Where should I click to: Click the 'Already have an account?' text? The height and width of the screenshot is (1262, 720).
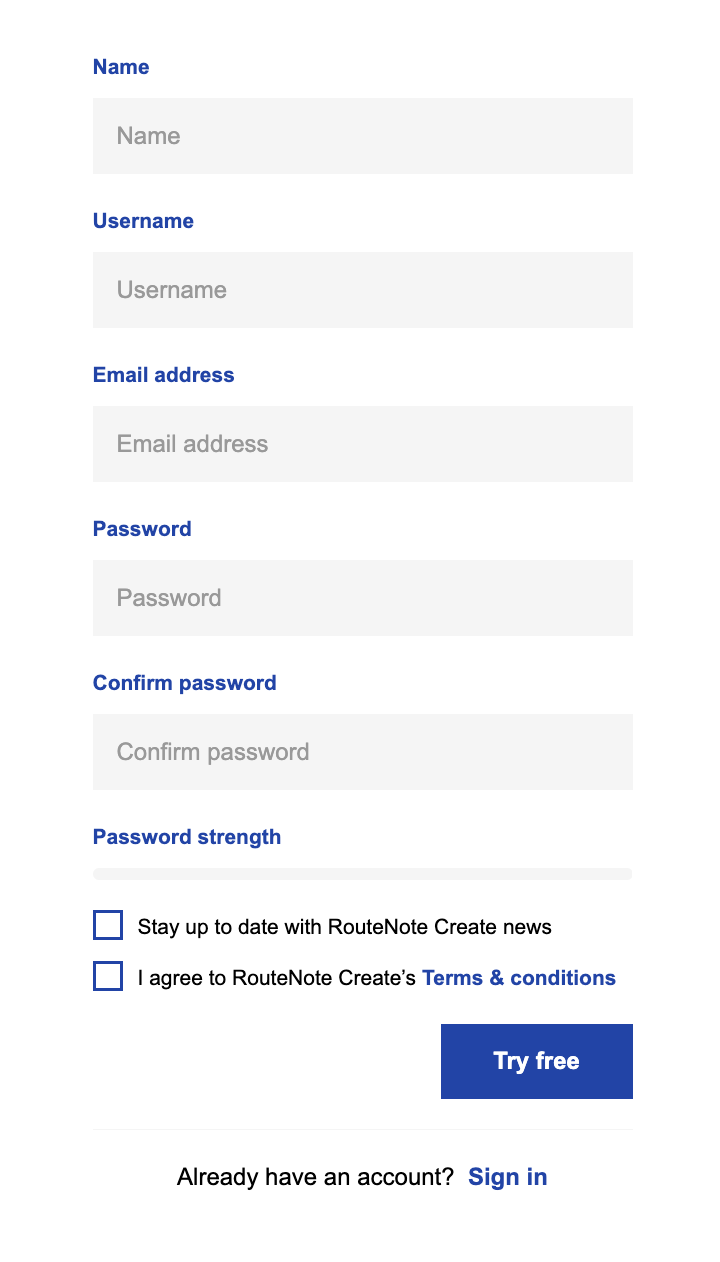coord(315,1177)
